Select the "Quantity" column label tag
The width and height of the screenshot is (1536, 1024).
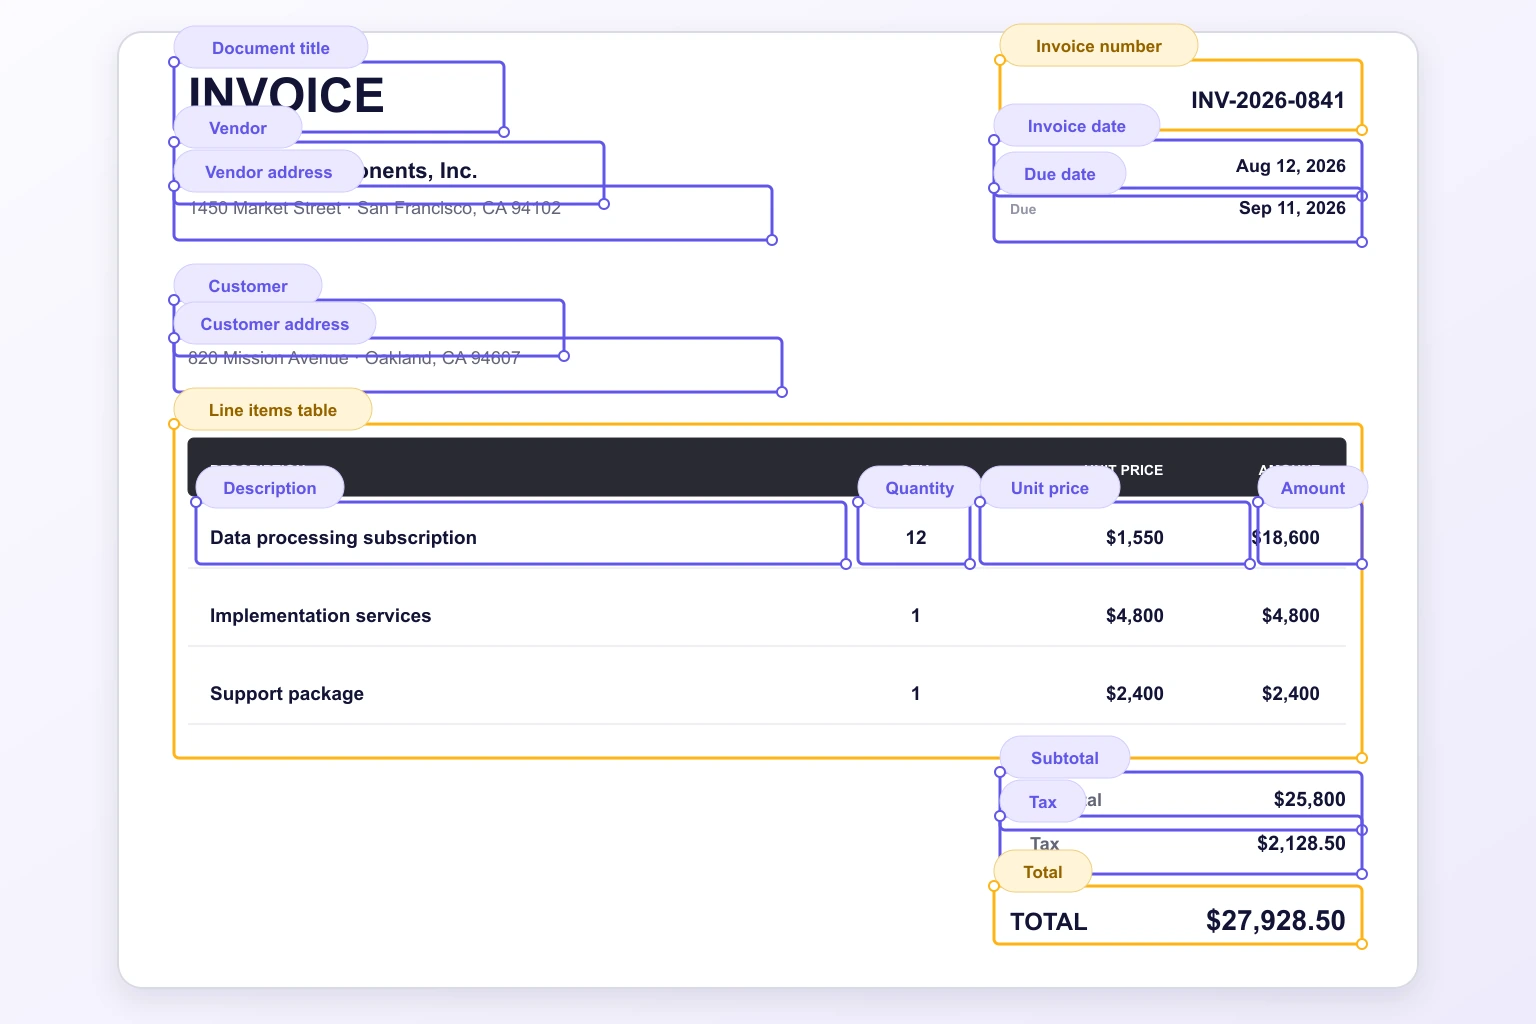point(920,488)
